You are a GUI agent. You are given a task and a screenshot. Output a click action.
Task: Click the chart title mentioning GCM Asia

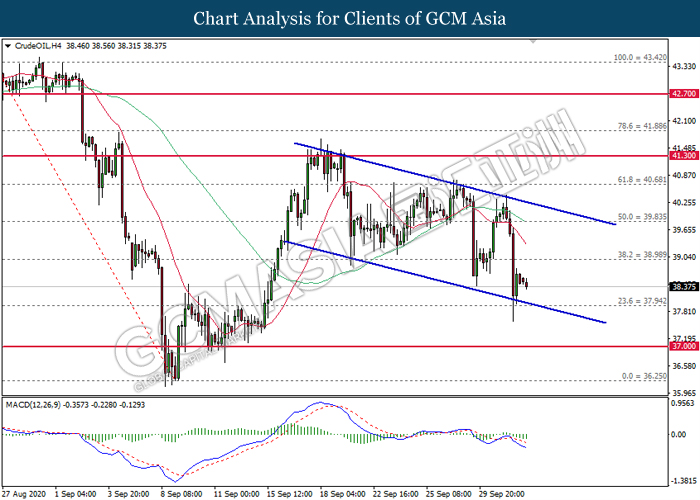pos(349,18)
